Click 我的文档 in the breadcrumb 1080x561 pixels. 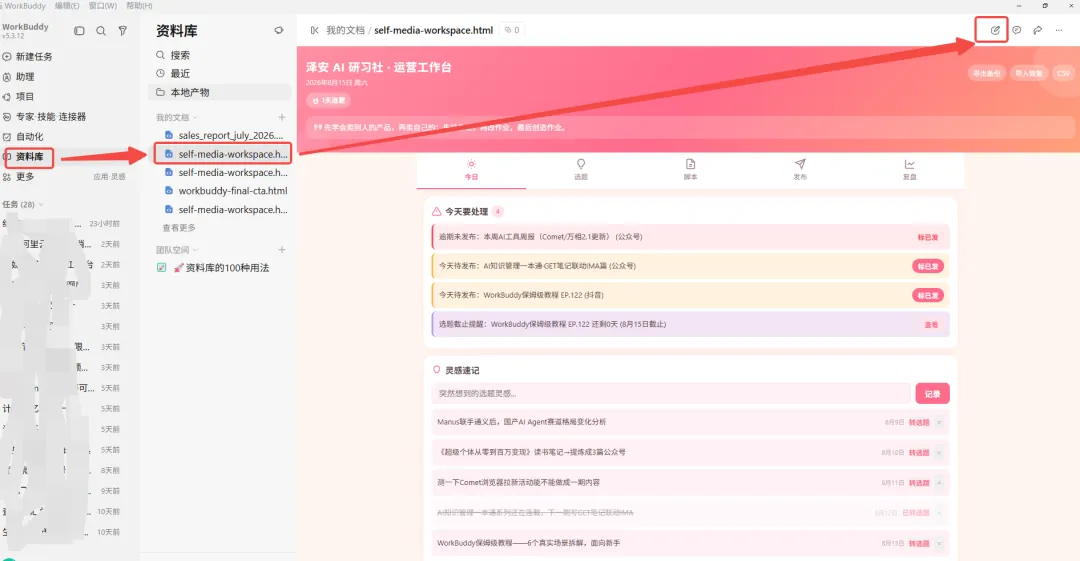tap(345, 30)
